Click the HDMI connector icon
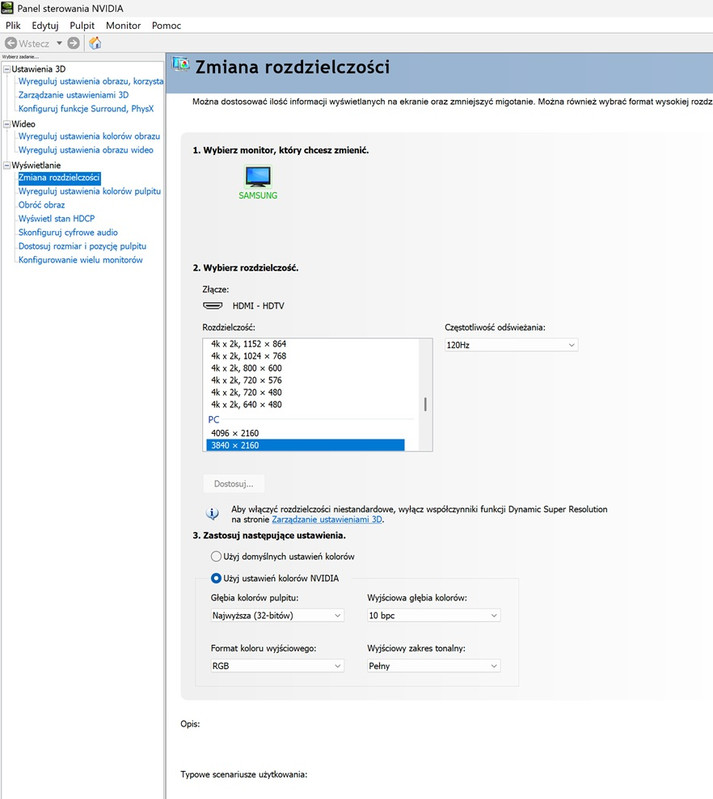This screenshot has width=713, height=799. (213, 306)
